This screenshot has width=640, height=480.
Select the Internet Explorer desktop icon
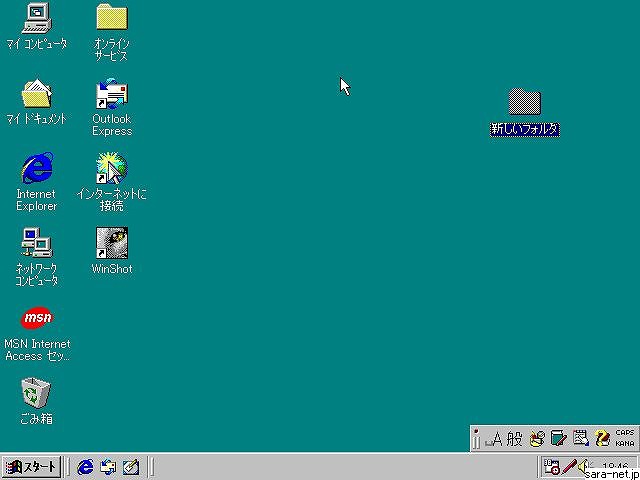[x=37, y=168]
